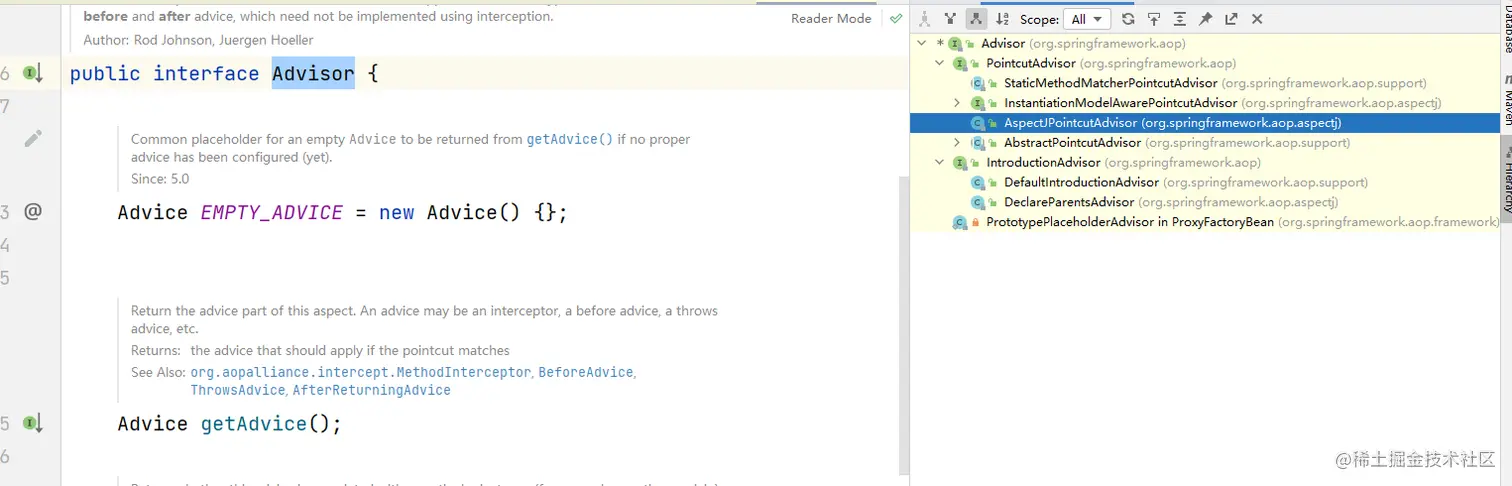The image size is (1512, 486).
Task: Click the highlighted Advisor identifier in code
Action: [x=313, y=73]
